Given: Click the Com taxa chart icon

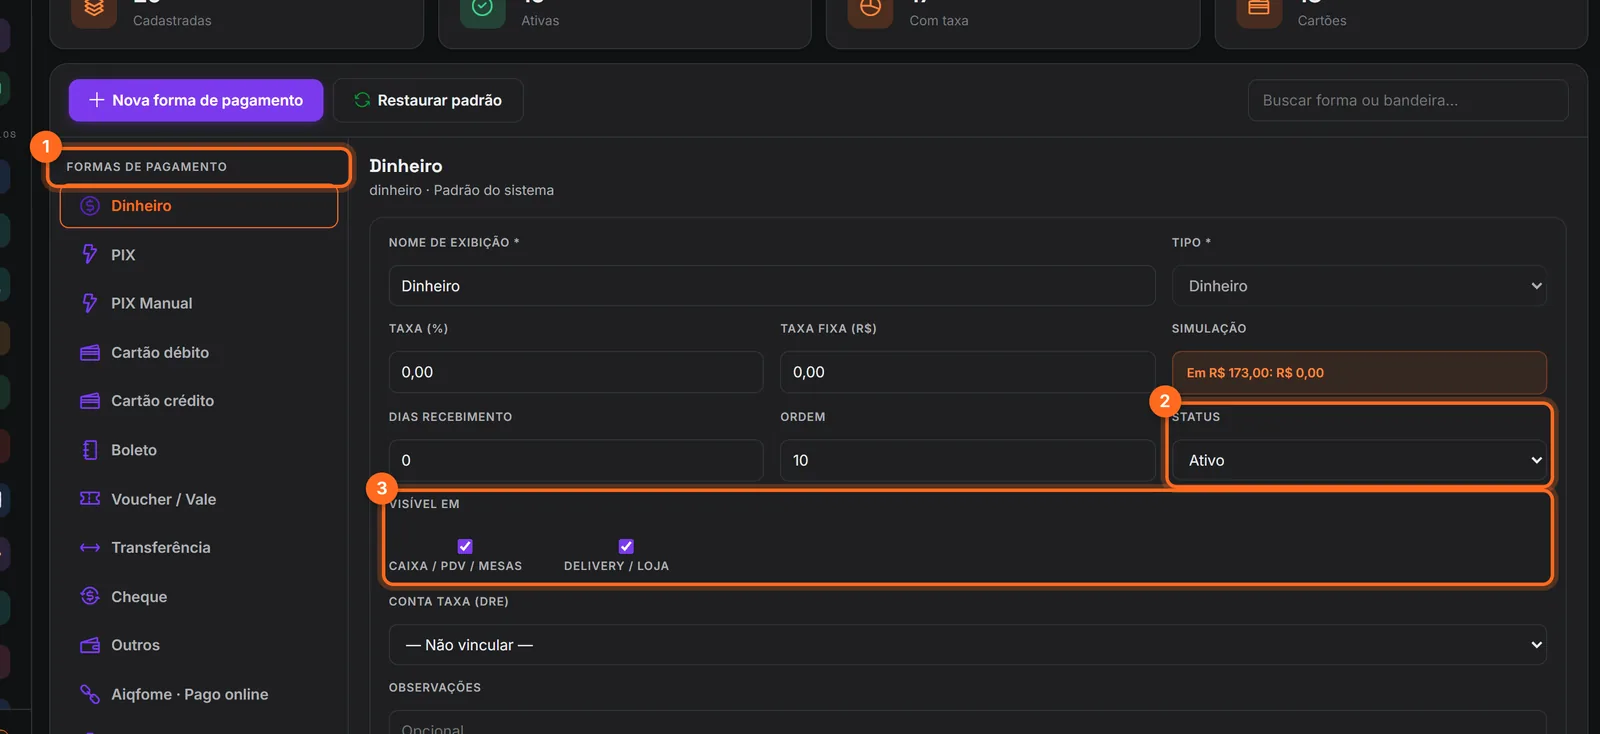Looking at the screenshot, I should (870, 8).
